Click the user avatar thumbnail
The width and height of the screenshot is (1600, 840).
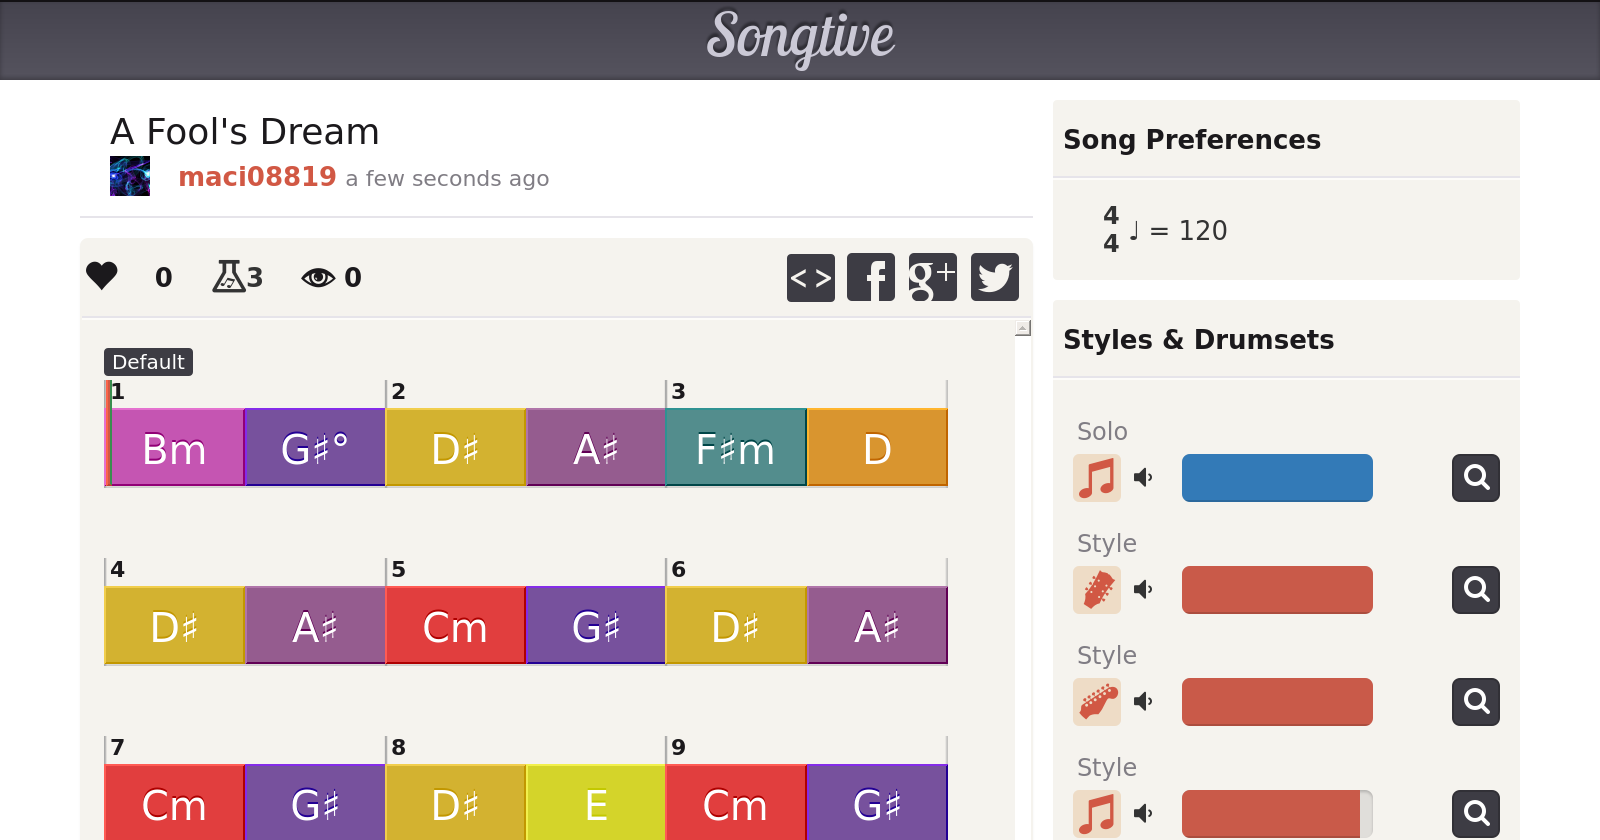[130, 176]
